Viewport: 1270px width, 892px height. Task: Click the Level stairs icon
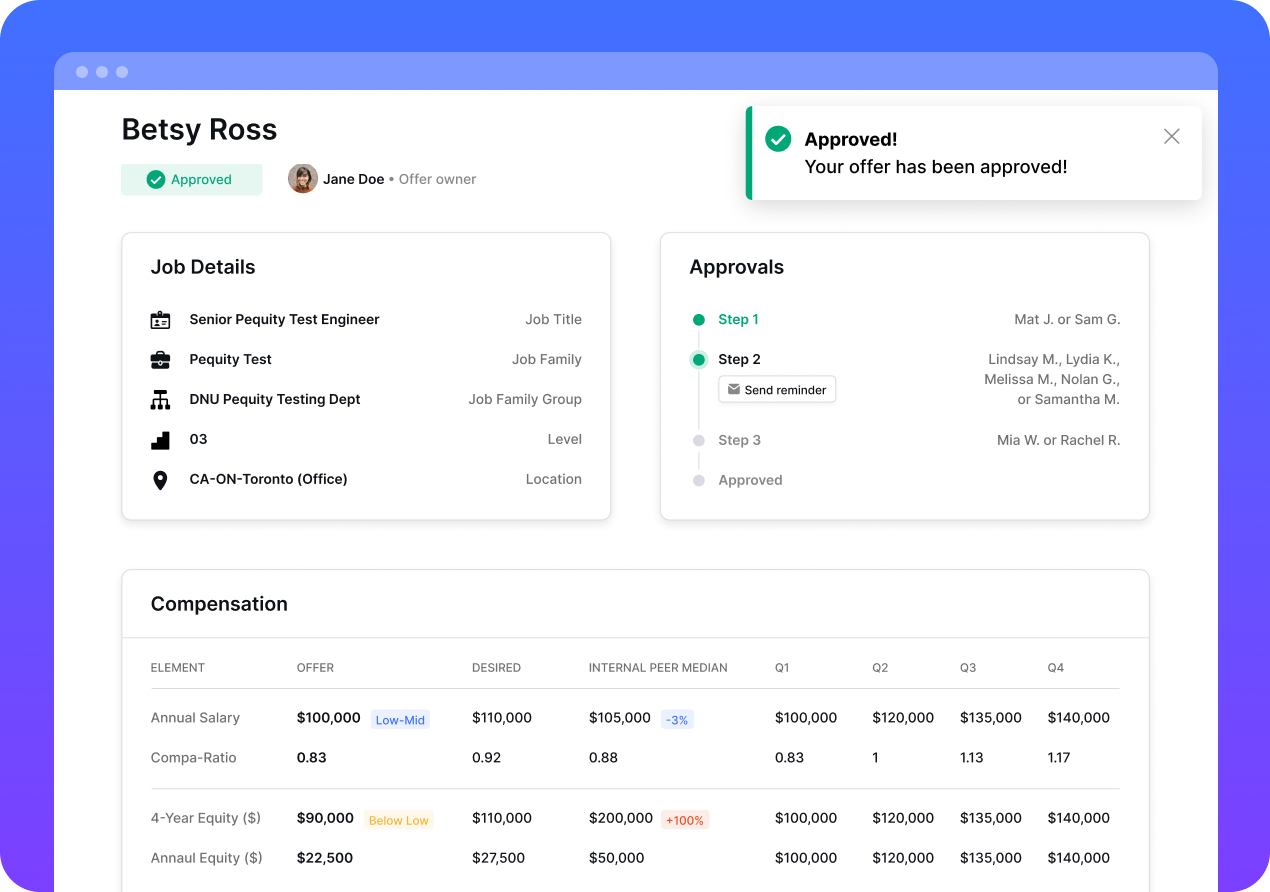[160, 440]
